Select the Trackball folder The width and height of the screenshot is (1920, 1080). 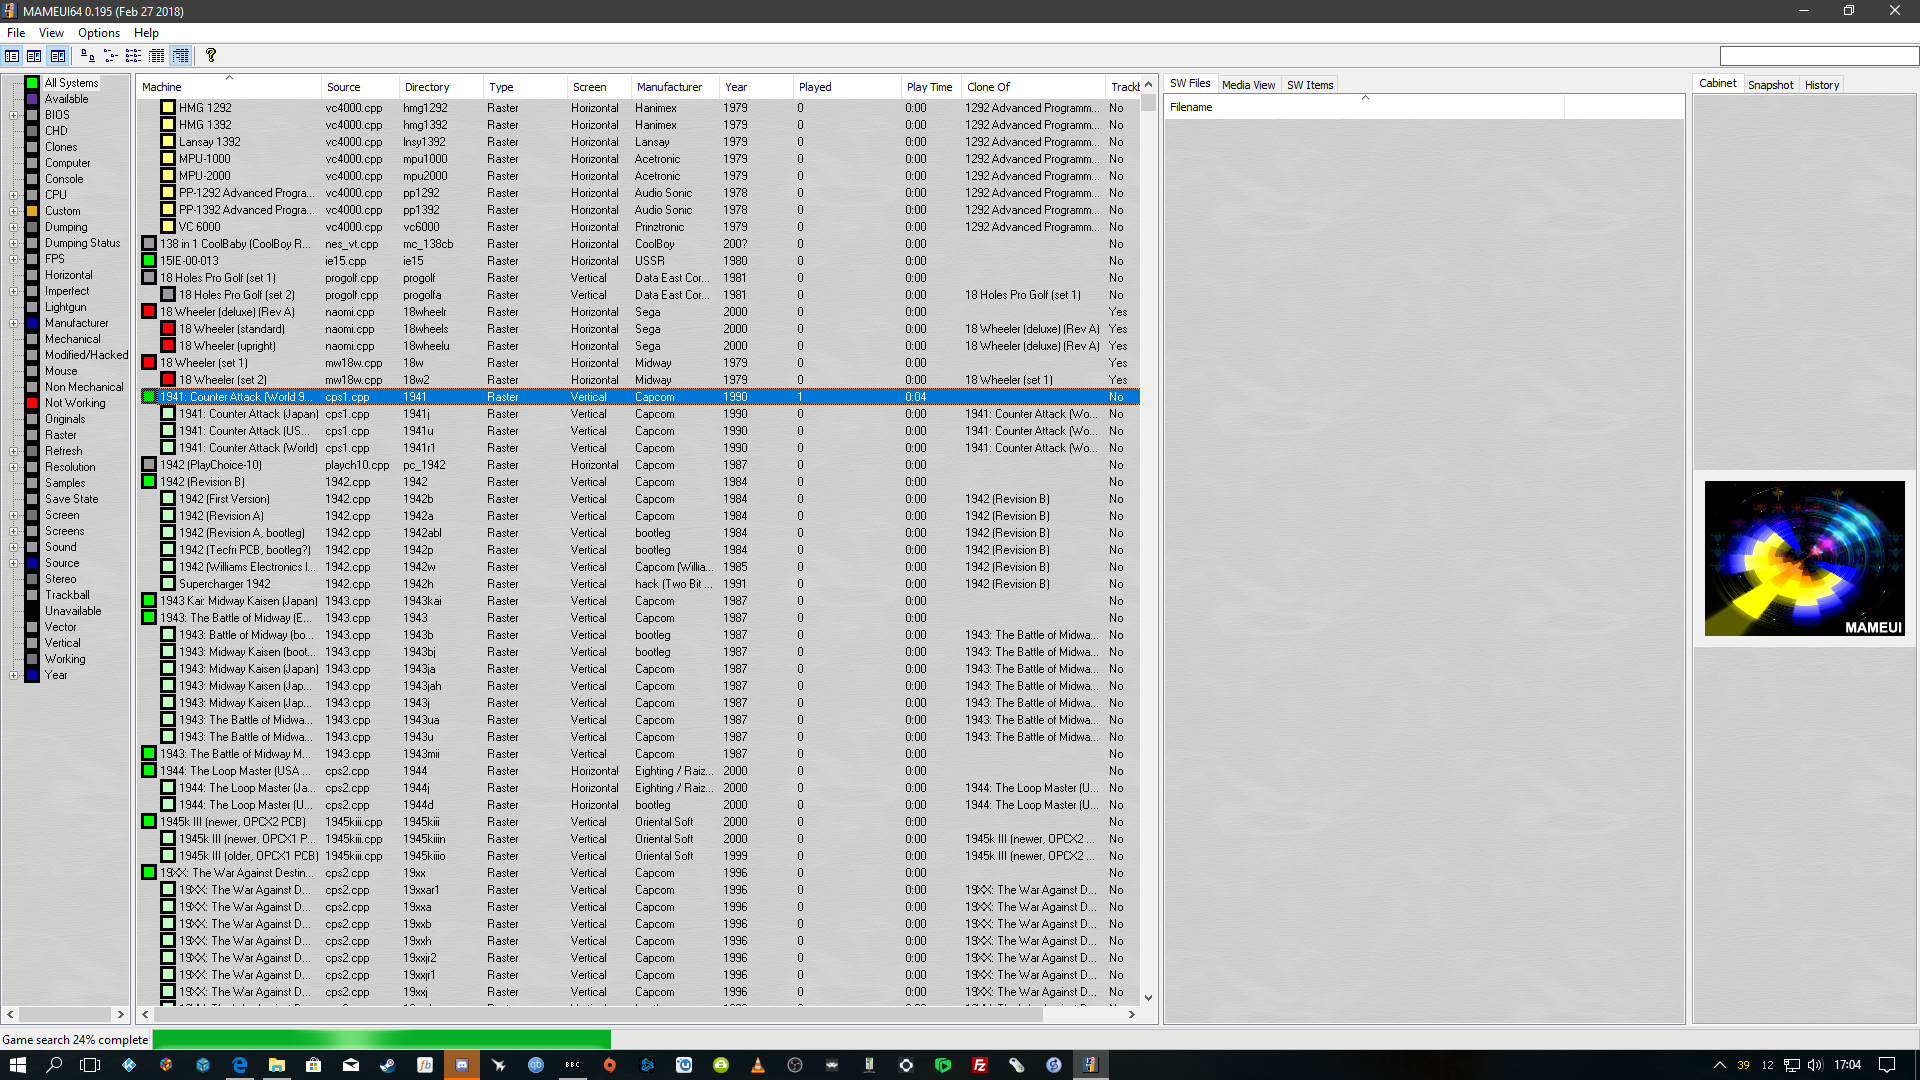click(67, 595)
